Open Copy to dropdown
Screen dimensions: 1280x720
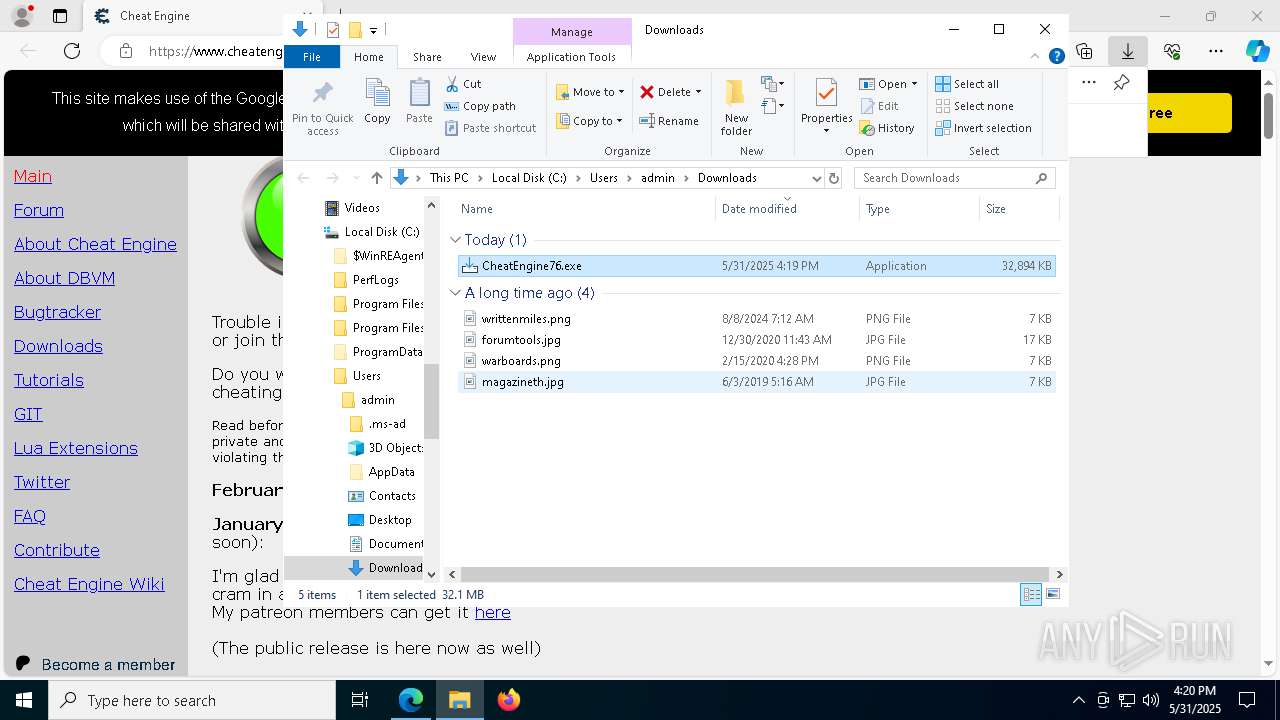(590, 121)
